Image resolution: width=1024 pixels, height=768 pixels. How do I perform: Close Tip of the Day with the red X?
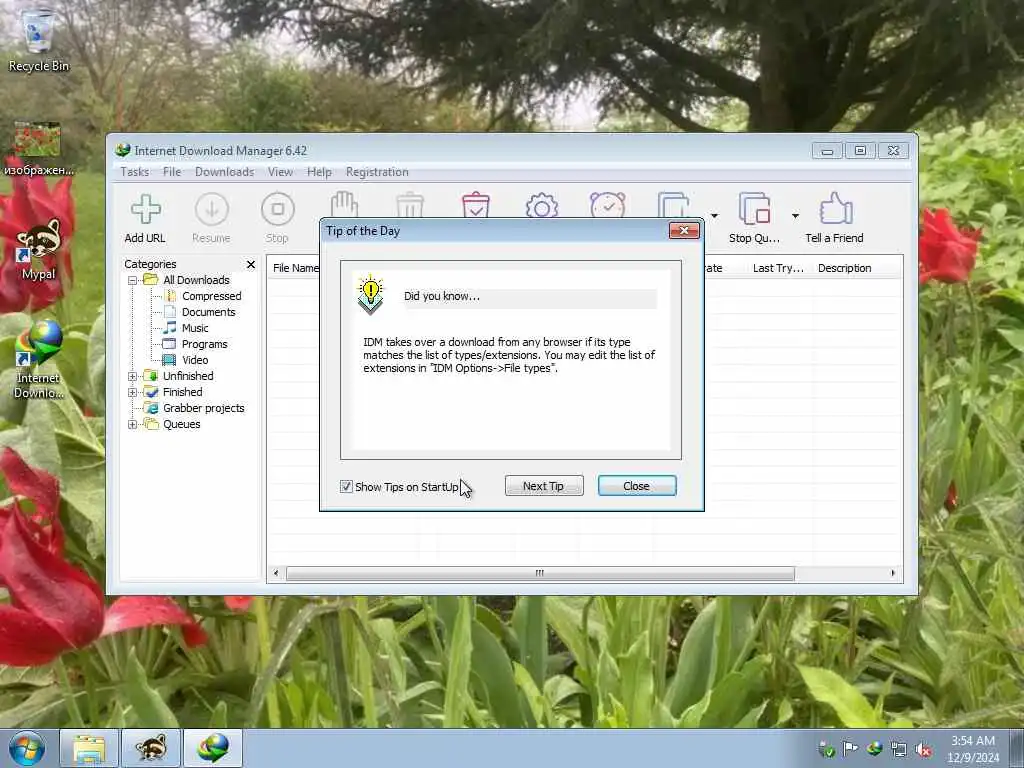pos(684,231)
